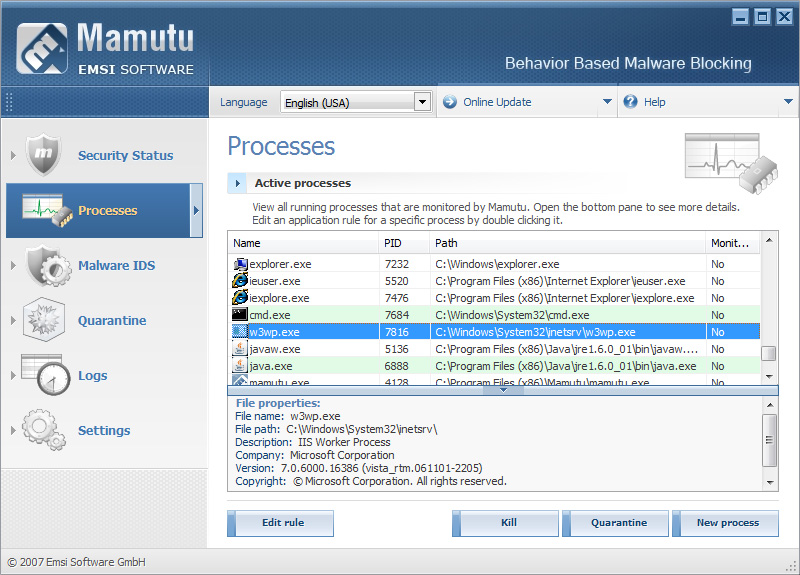Open the Settings section

click(x=104, y=431)
